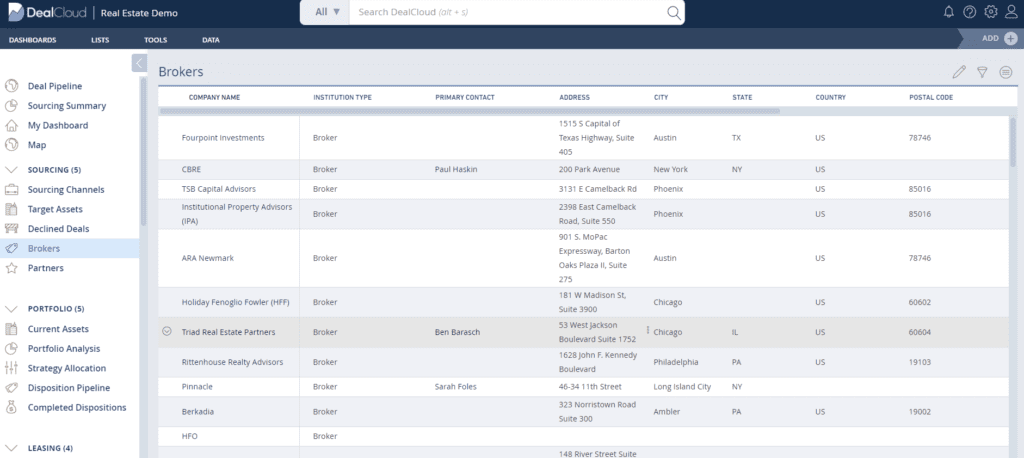The height and width of the screenshot is (458, 1024).
Task: Open the Fourpoint Investments company link
Action: coord(223,138)
